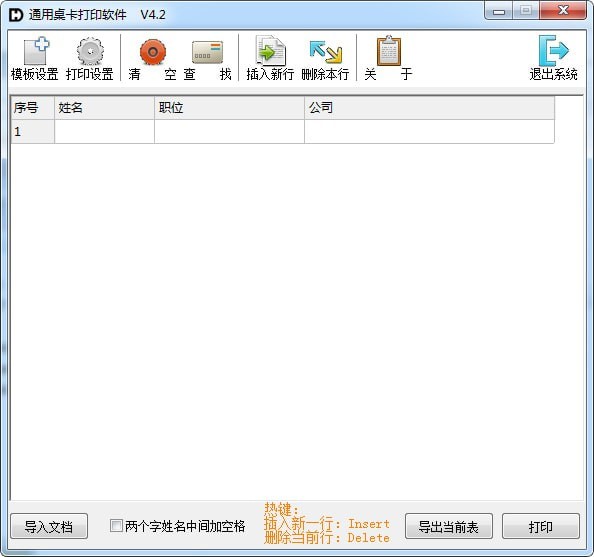This screenshot has height=557, width=594.
Task: Click the 公司 cell in row 1
Action: point(429,131)
